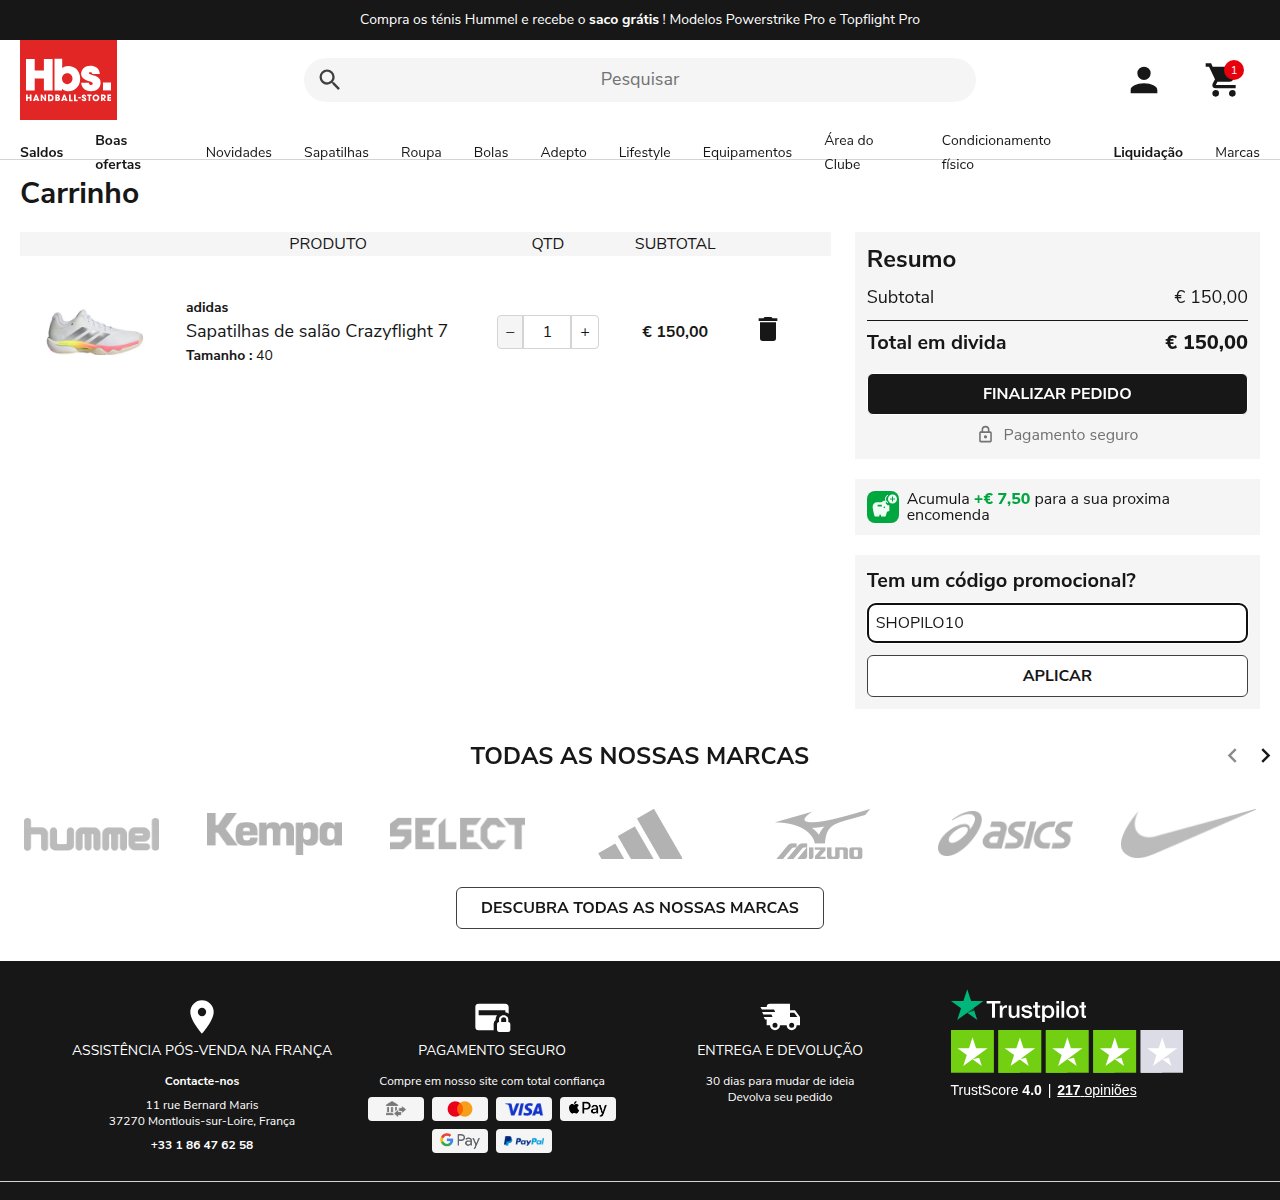Viewport: 1280px width, 1200px height.
Task: Click the location pin footer icon
Action: point(202,1017)
